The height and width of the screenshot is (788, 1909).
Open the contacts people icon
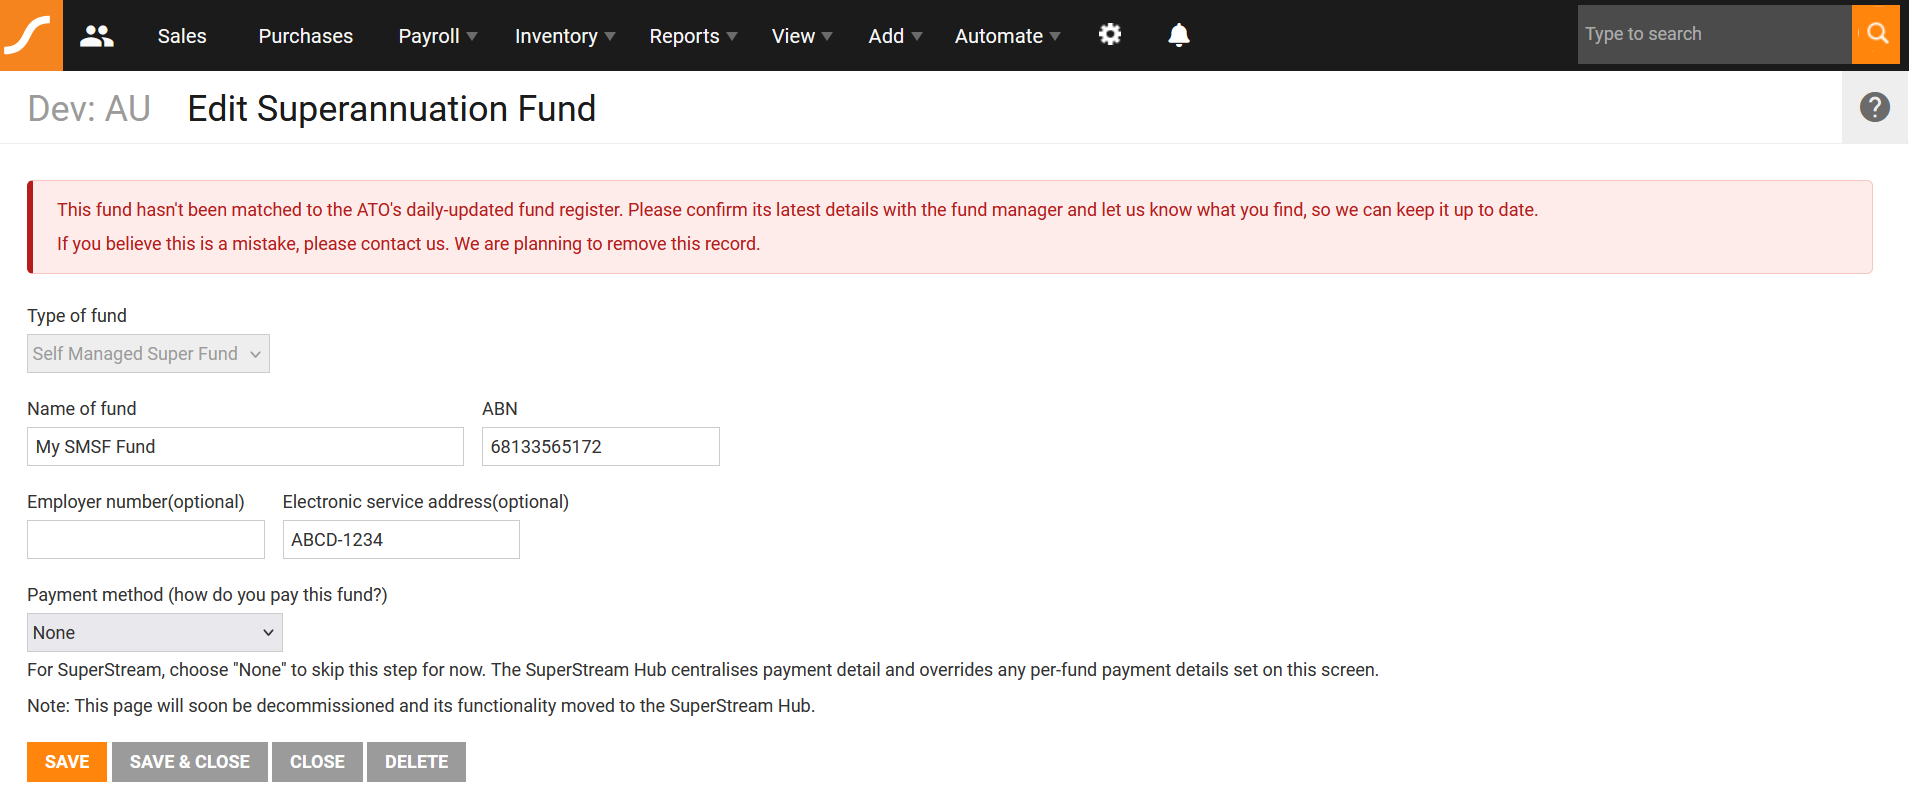point(97,36)
